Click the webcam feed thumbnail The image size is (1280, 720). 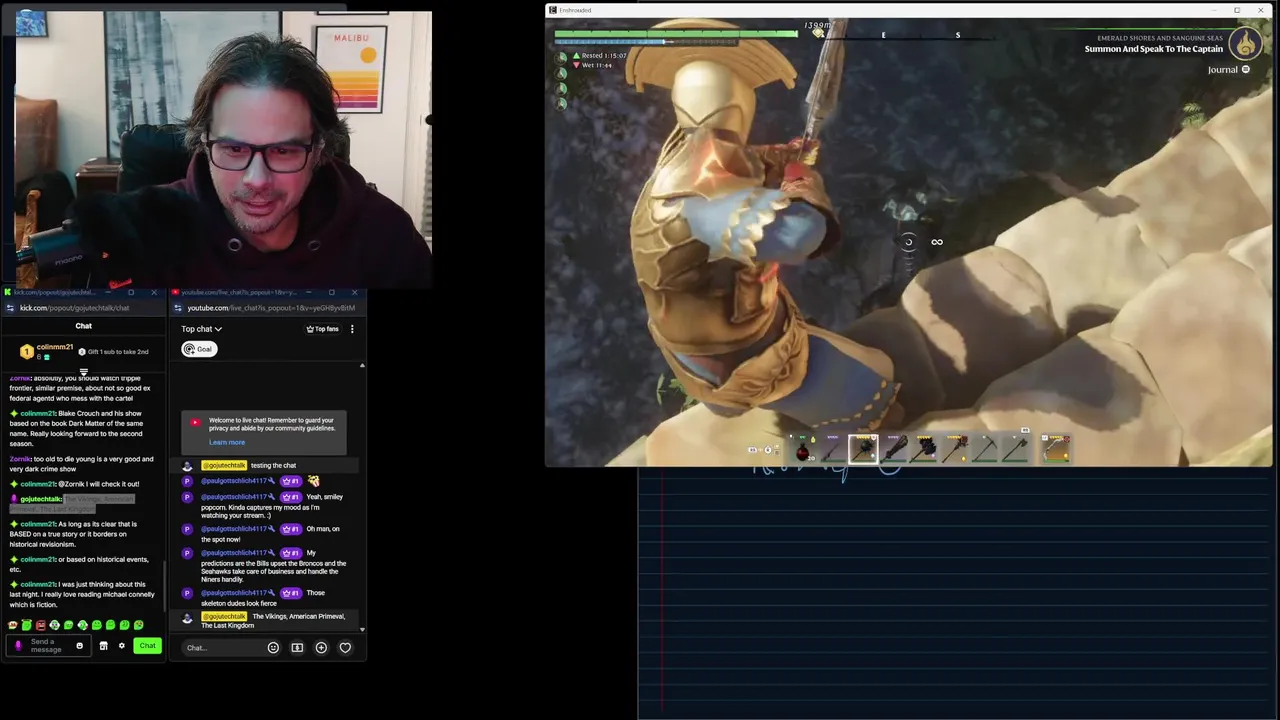(x=223, y=150)
